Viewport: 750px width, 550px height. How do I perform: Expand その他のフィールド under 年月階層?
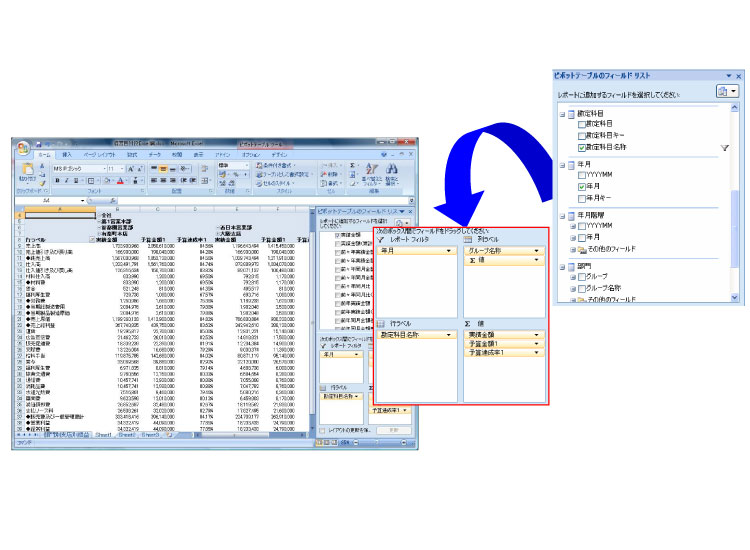(x=573, y=250)
